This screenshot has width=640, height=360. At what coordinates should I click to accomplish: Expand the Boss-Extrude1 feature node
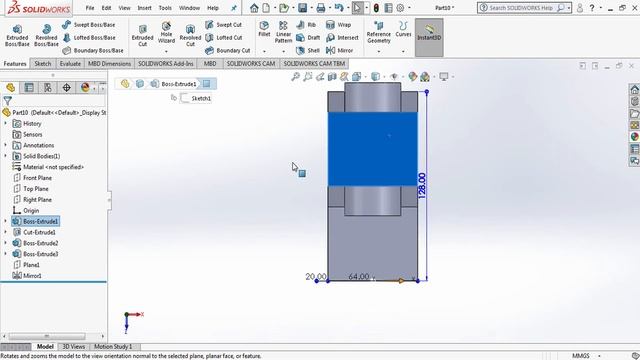point(5,221)
